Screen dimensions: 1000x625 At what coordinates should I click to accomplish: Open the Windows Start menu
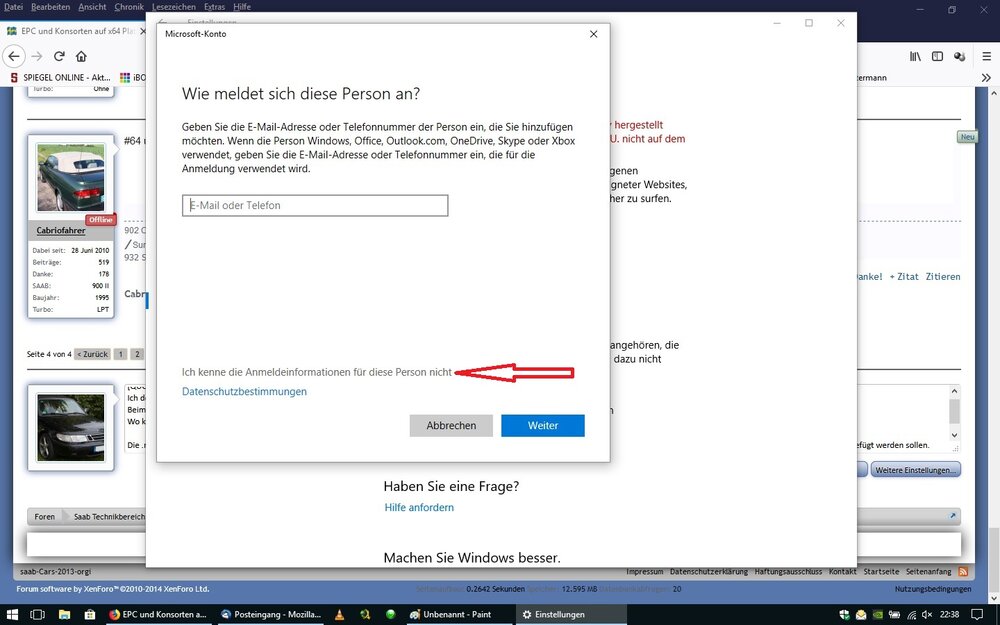(11, 615)
